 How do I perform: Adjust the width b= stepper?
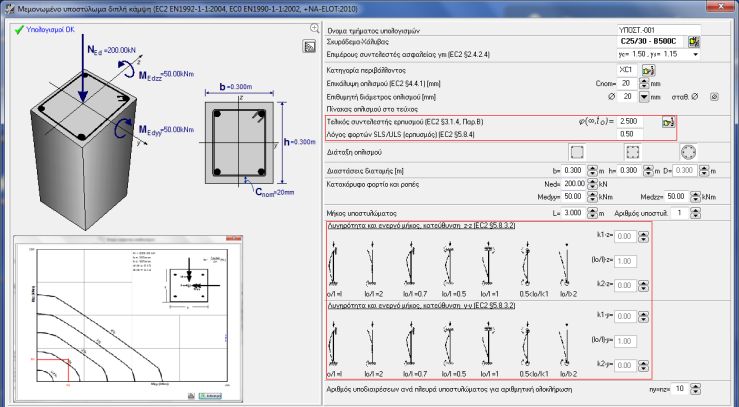pyautogui.click(x=592, y=171)
